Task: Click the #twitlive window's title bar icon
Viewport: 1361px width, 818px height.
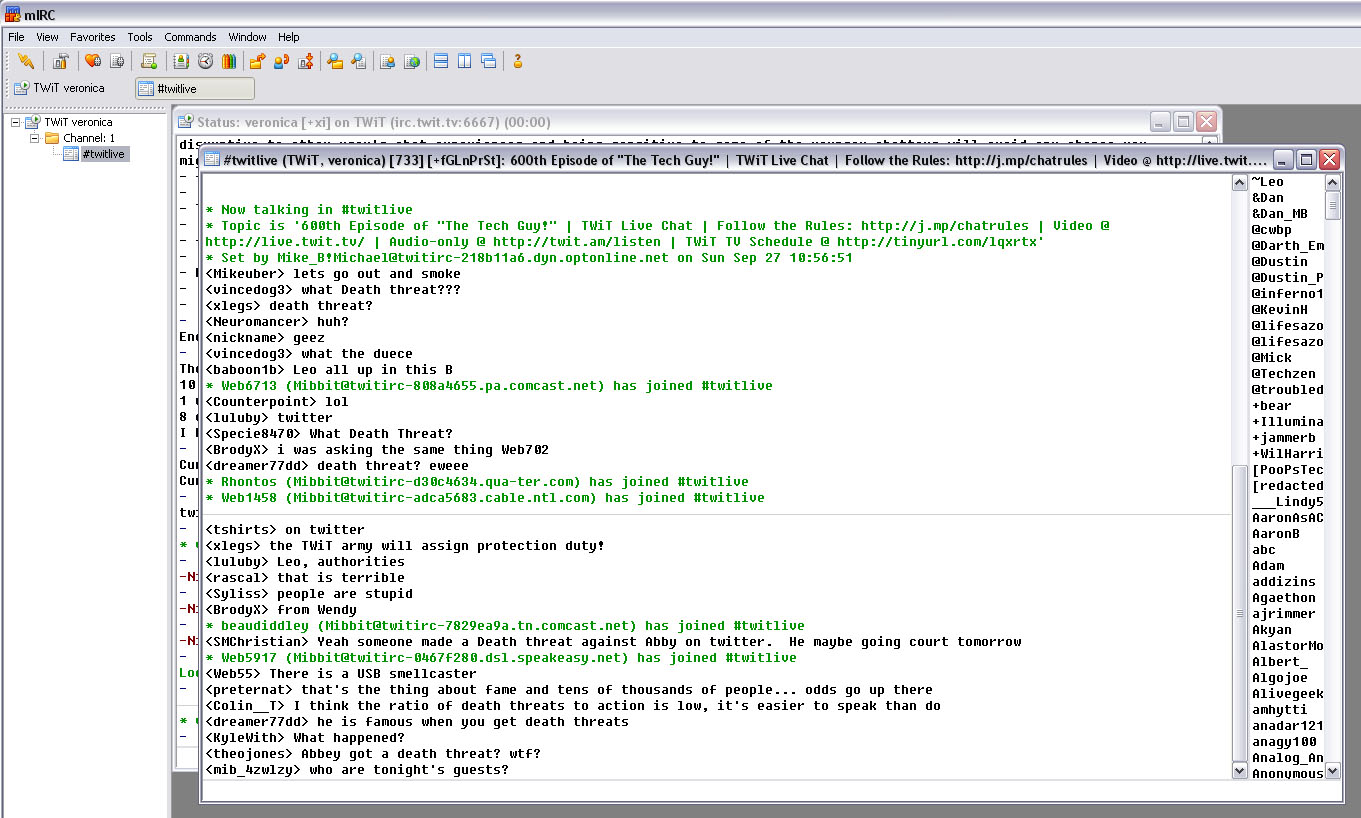Action: point(212,159)
